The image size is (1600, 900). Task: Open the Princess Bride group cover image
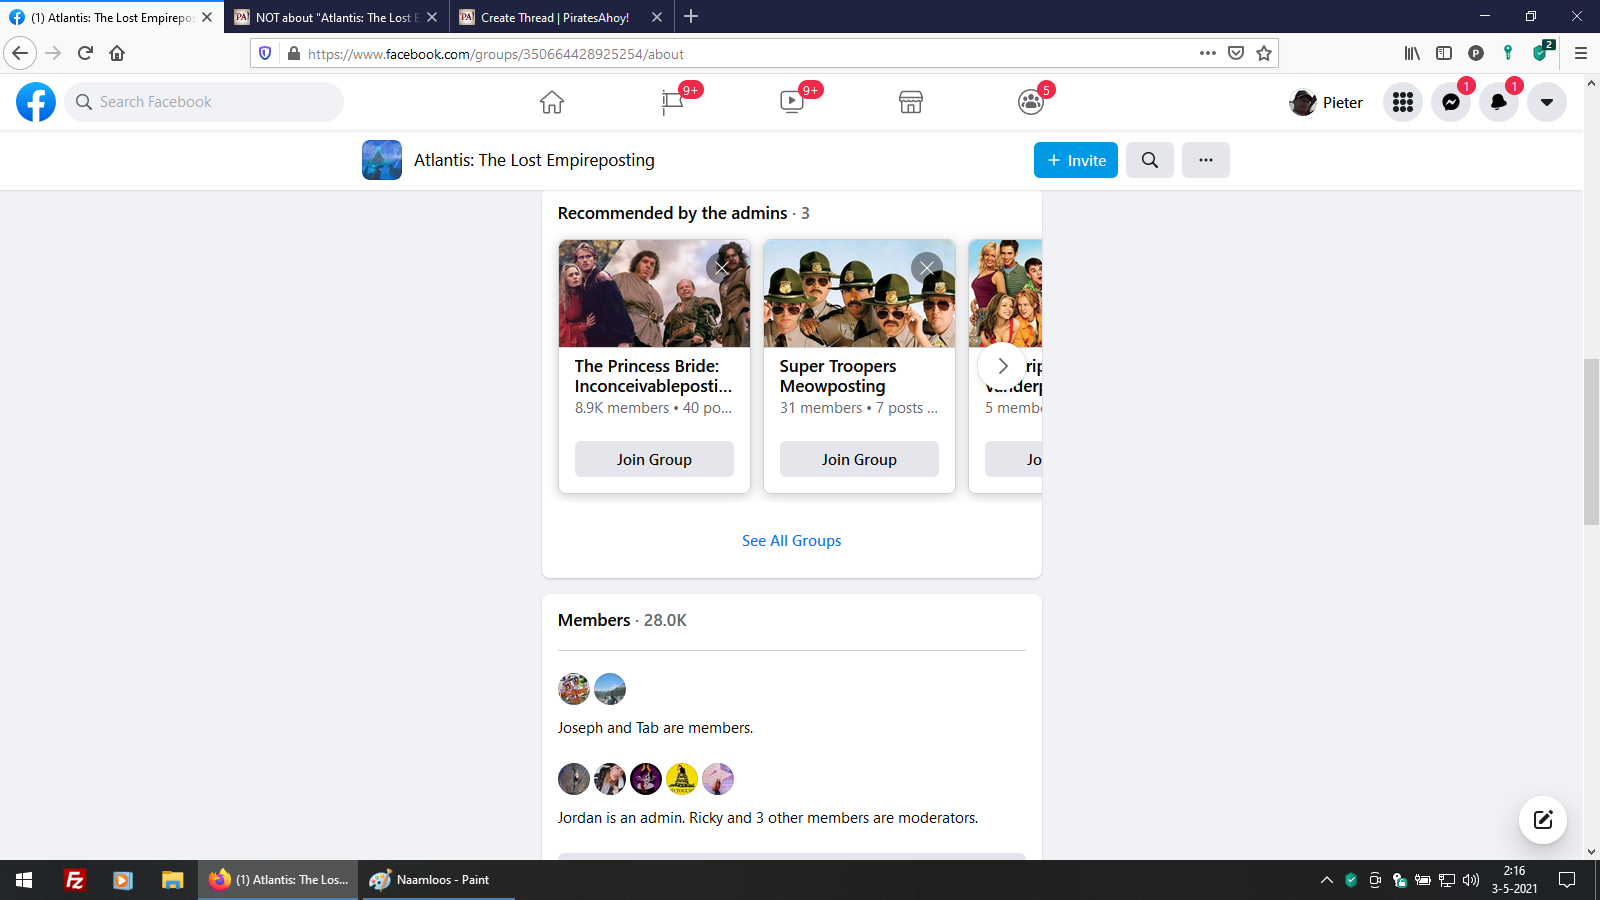(654, 293)
